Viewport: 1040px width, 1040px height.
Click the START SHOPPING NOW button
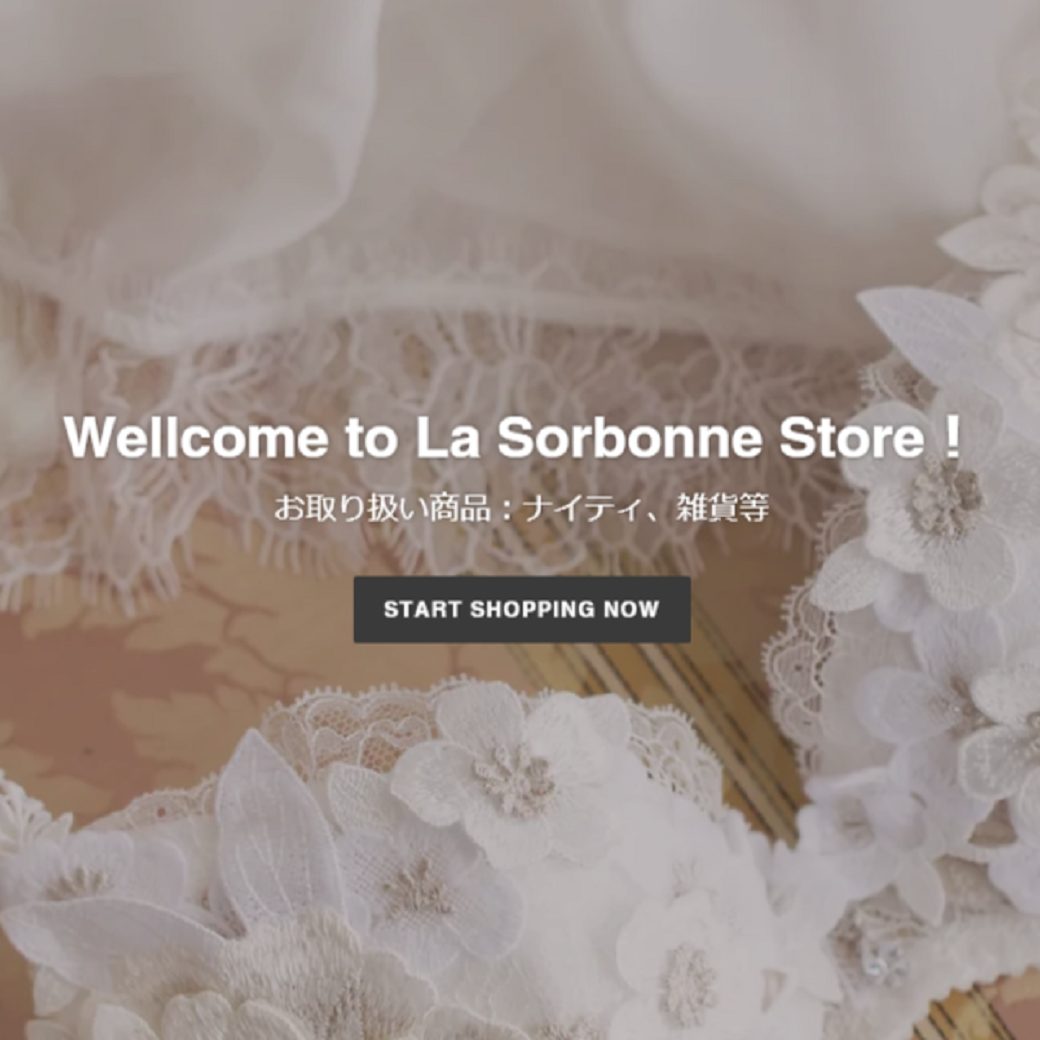click(522, 609)
